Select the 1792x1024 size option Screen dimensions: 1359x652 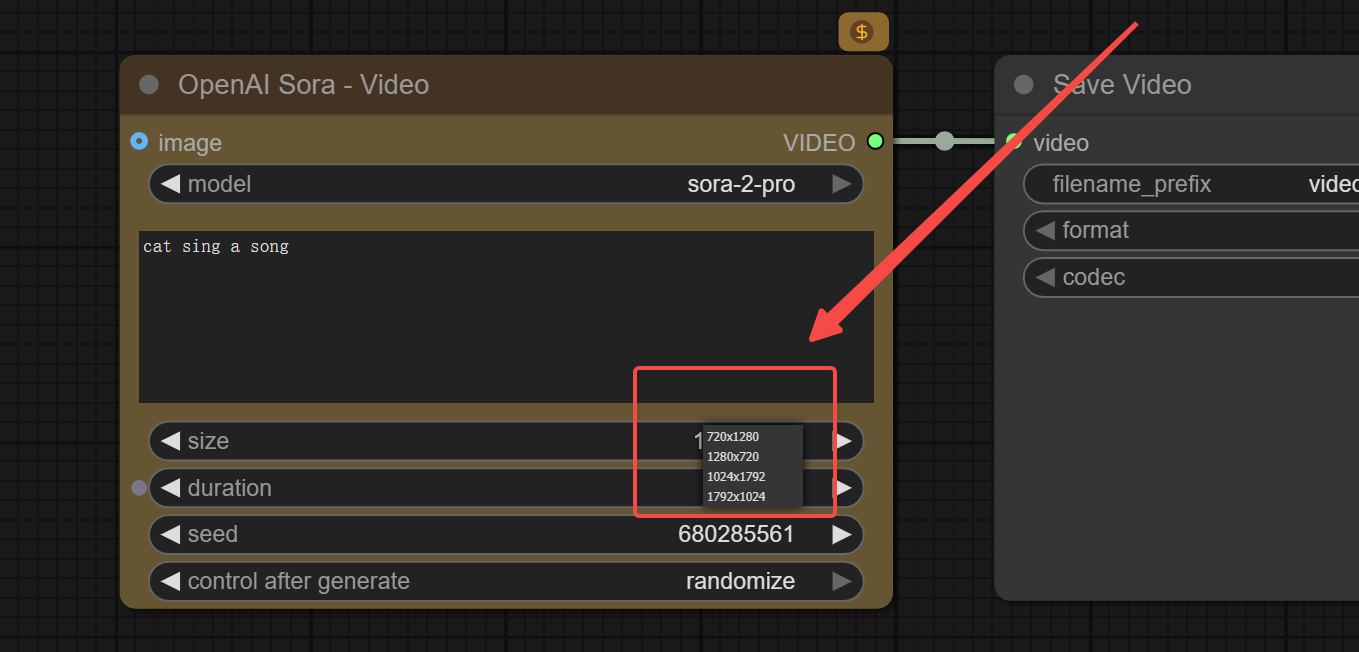coord(736,497)
